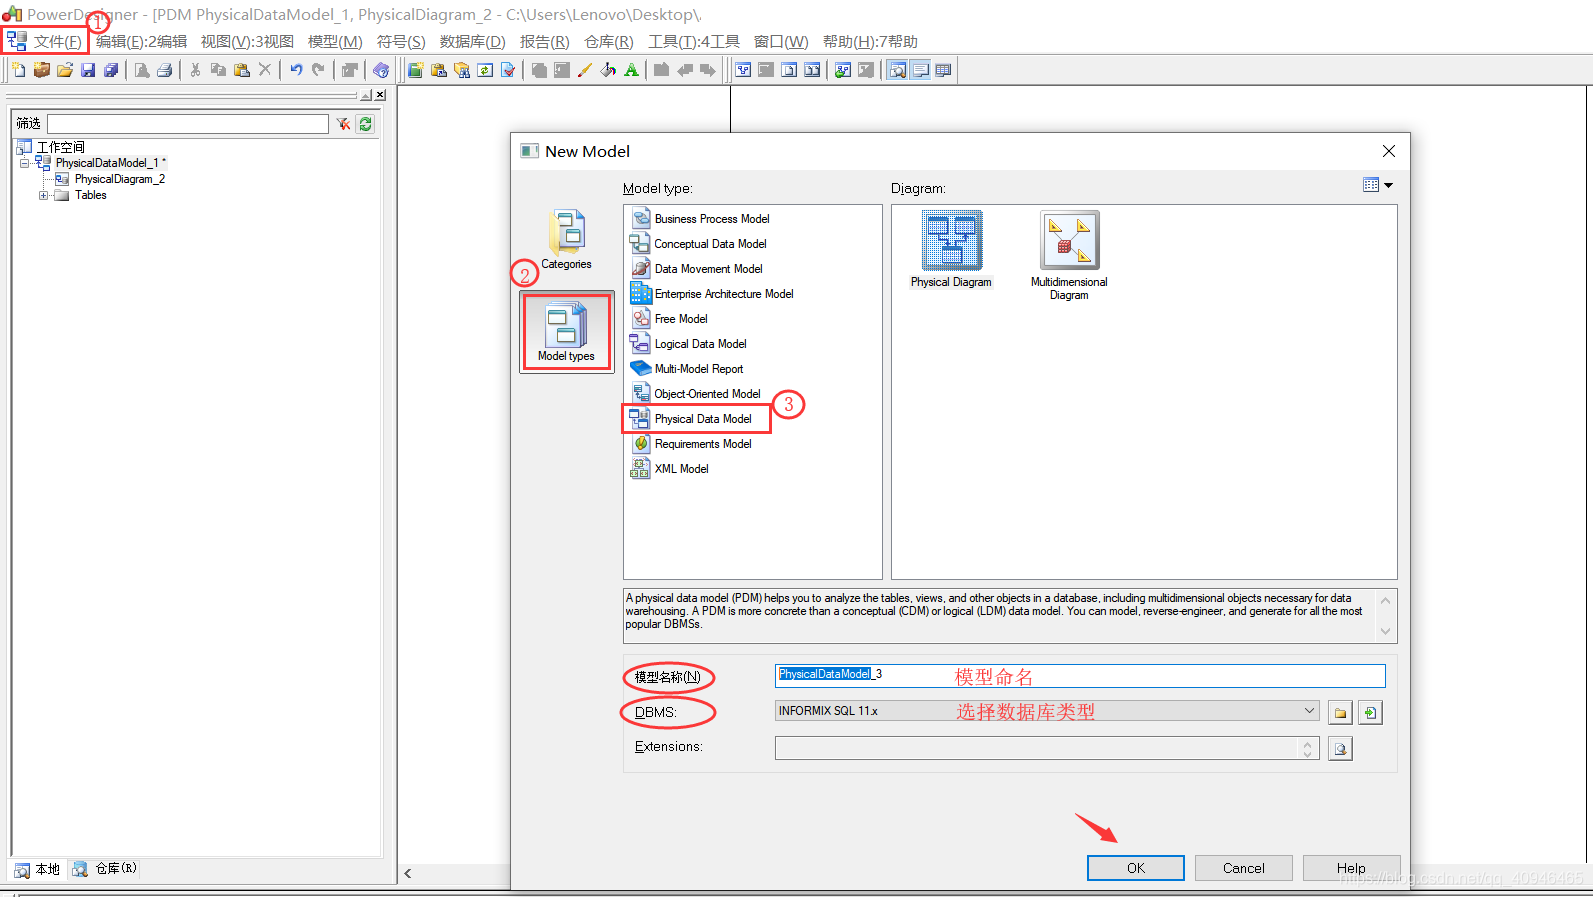Click the Cancel button
Viewport: 1593px width, 897px height.
[x=1244, y=868]
